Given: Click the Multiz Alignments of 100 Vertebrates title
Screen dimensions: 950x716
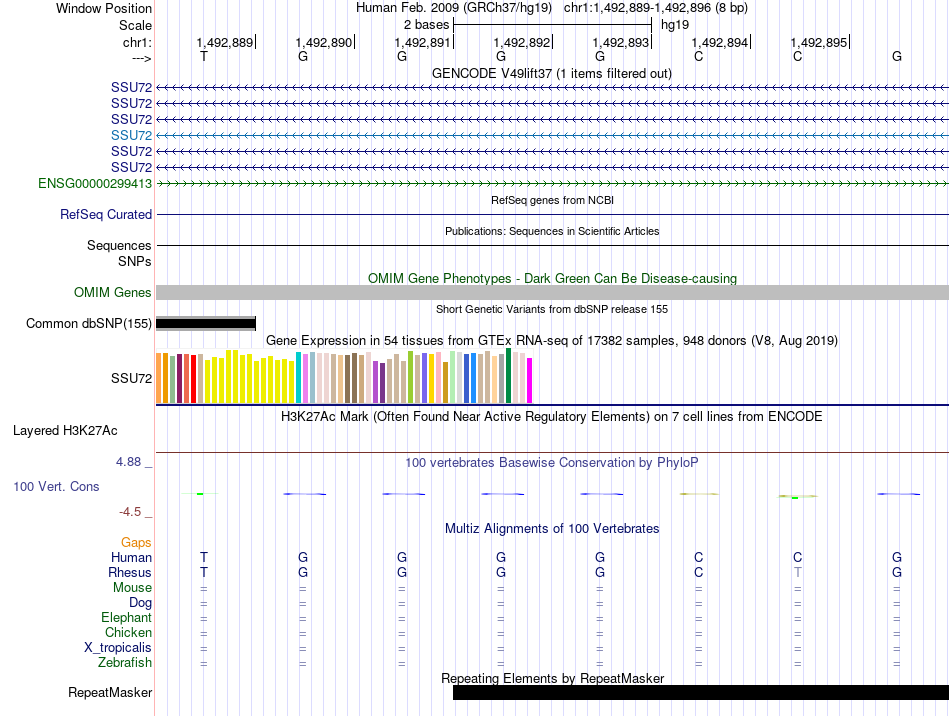Looking at the screenshot, I should click(552, 528).
